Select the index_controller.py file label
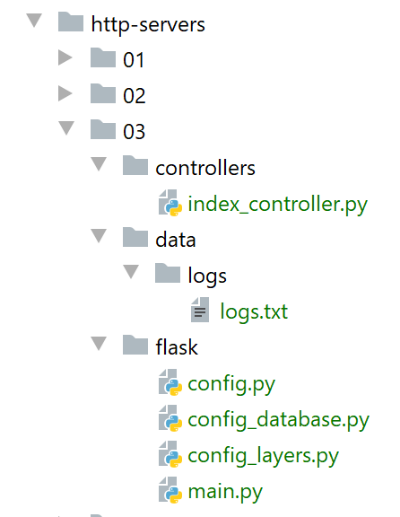Viewport: 400px width, 517px height. tap(278, 204)
